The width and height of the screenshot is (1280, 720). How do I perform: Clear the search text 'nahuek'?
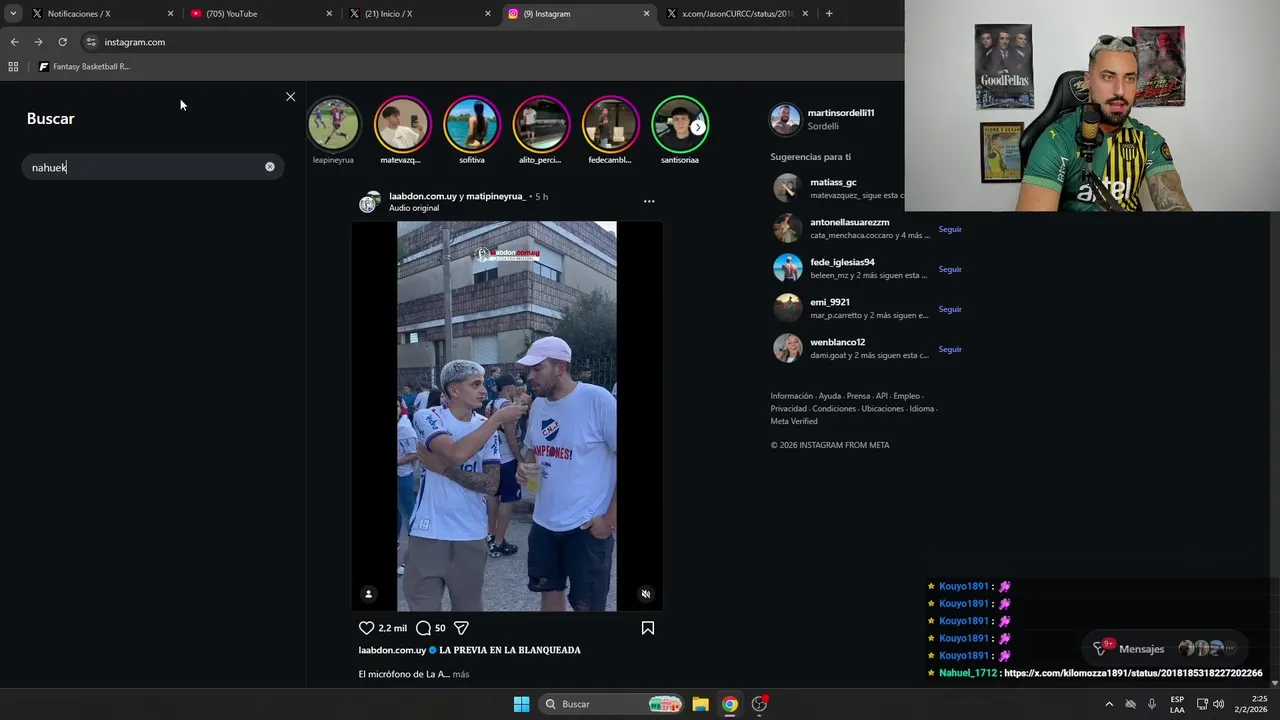coord(269,167)
